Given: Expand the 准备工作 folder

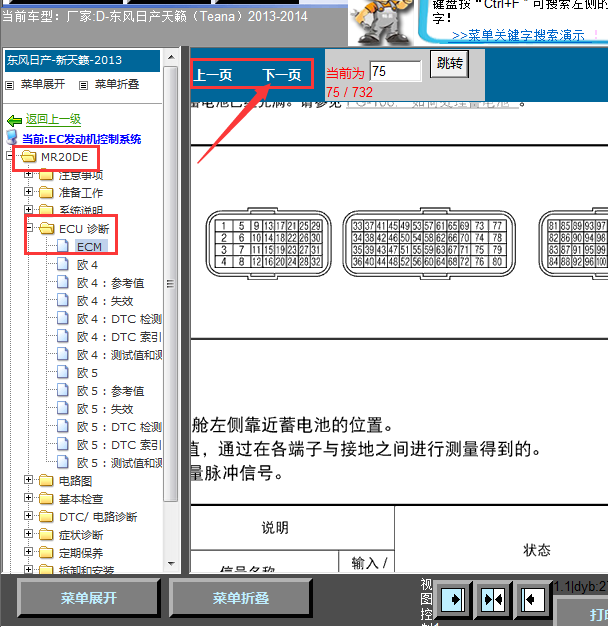Looking at the screenshot, I should [x=28, y=192].
